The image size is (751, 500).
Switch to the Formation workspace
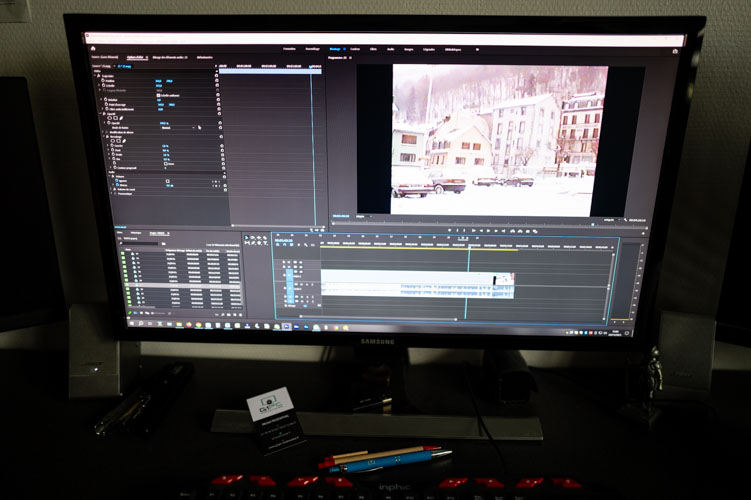(289, 49)
